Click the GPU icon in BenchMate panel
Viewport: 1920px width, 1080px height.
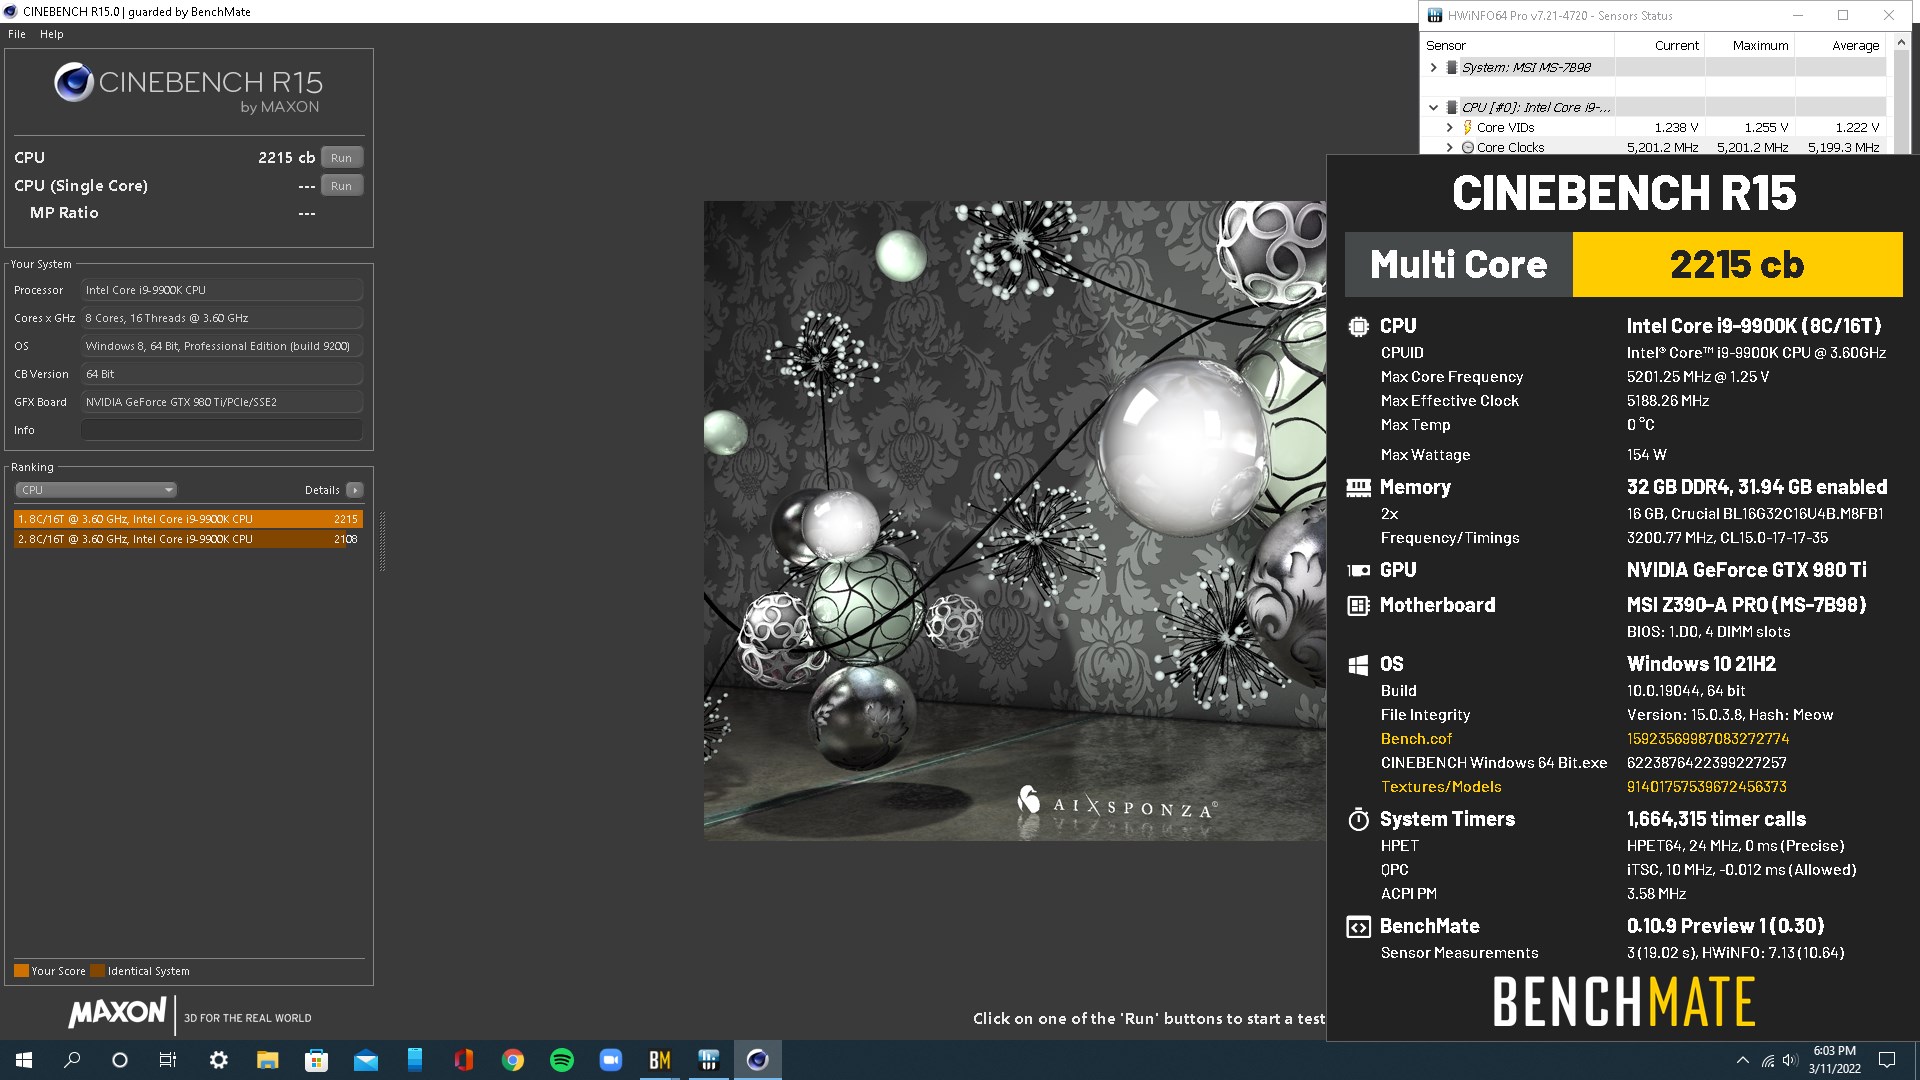[1358, 570]
